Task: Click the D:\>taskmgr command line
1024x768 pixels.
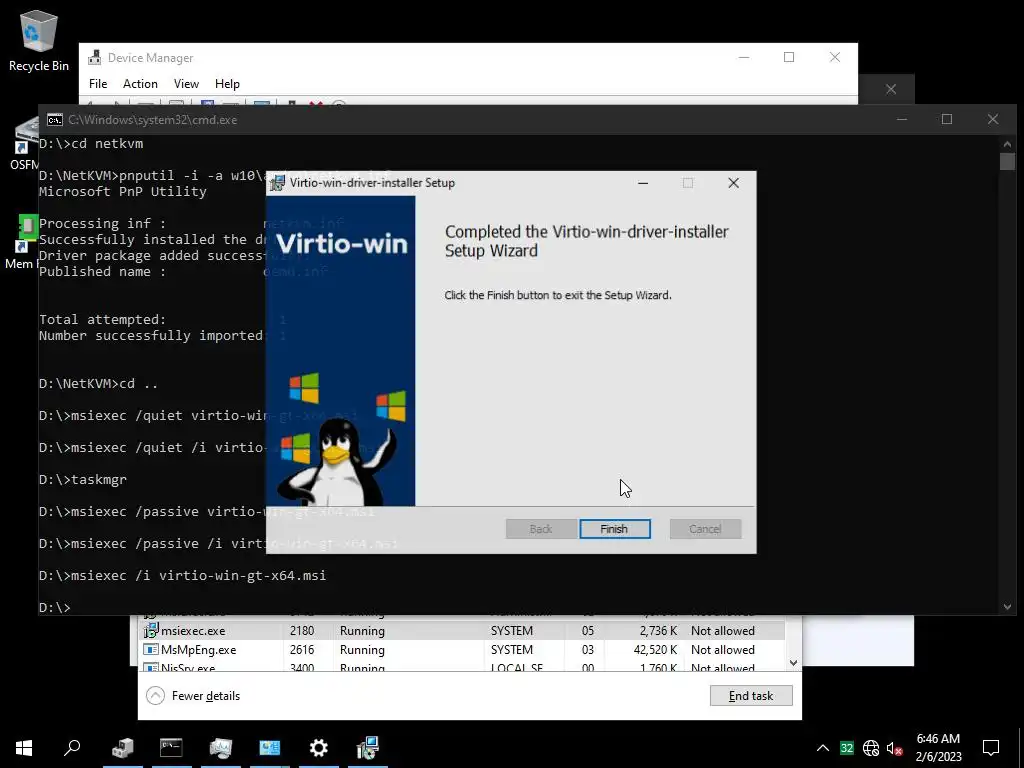Action: point(83,479)
